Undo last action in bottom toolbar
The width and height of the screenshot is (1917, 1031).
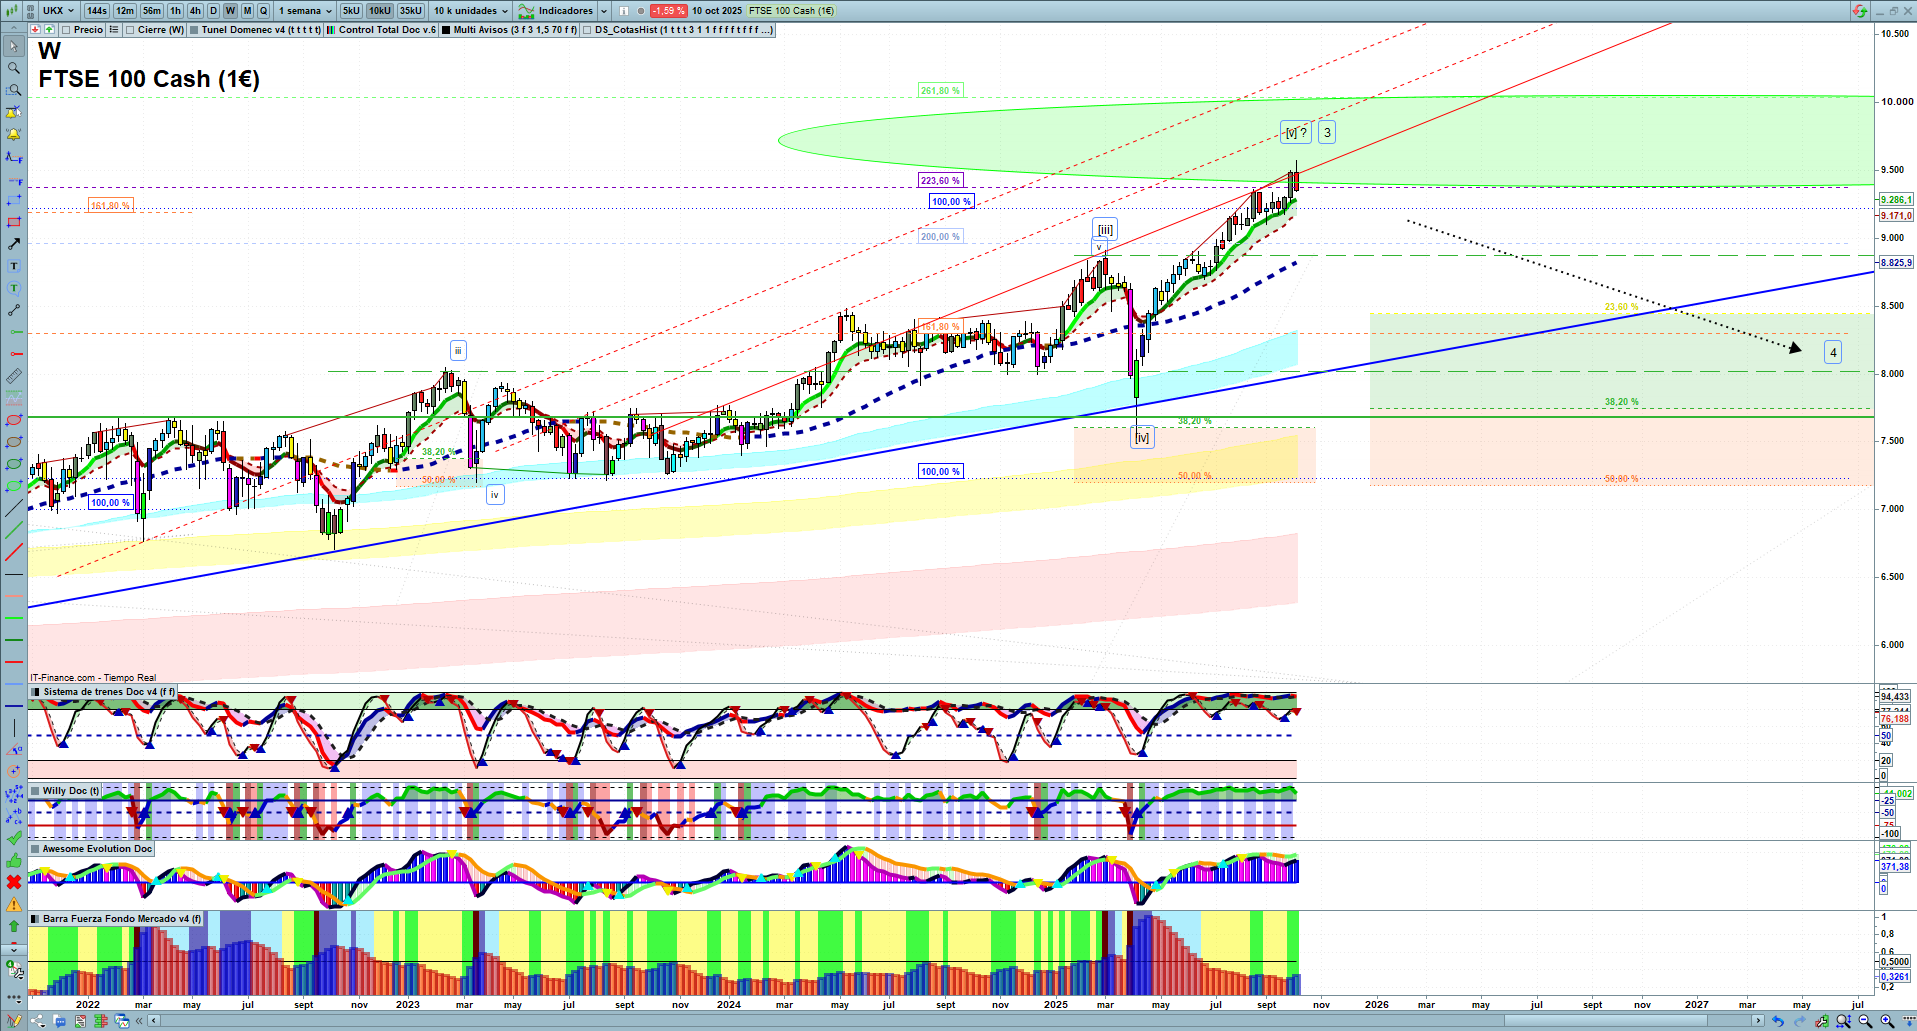(1777, 1021)
